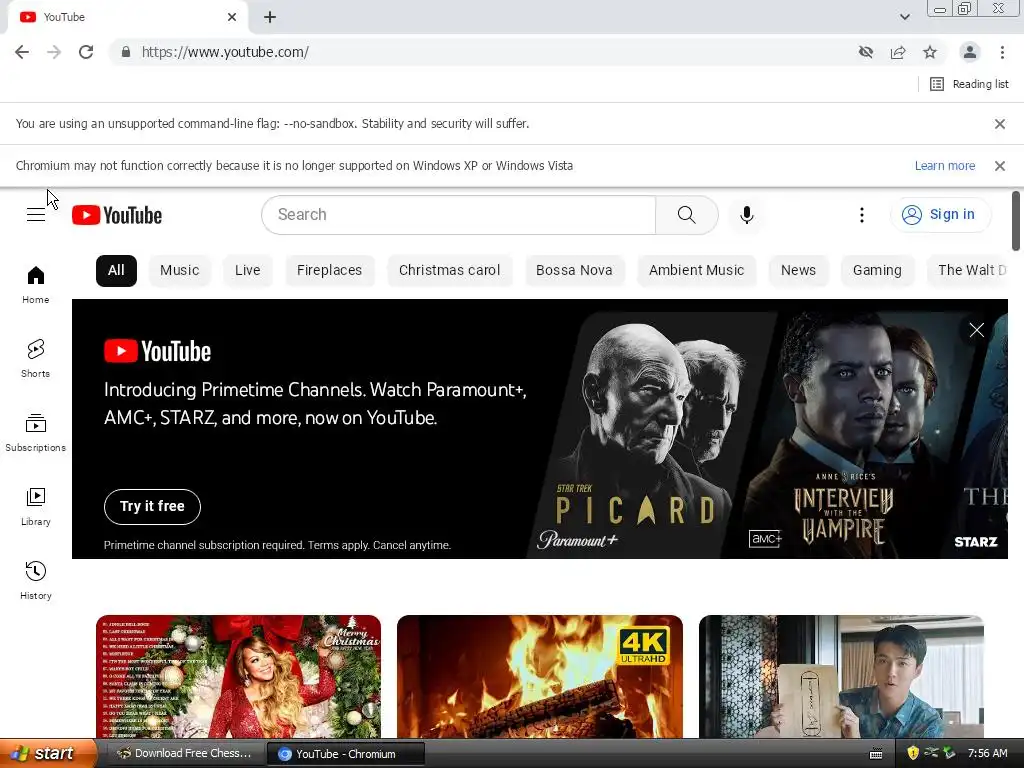Open the Reading list panel
Viewport: 1024px width, 768px height.
click(x=969, y=84)
